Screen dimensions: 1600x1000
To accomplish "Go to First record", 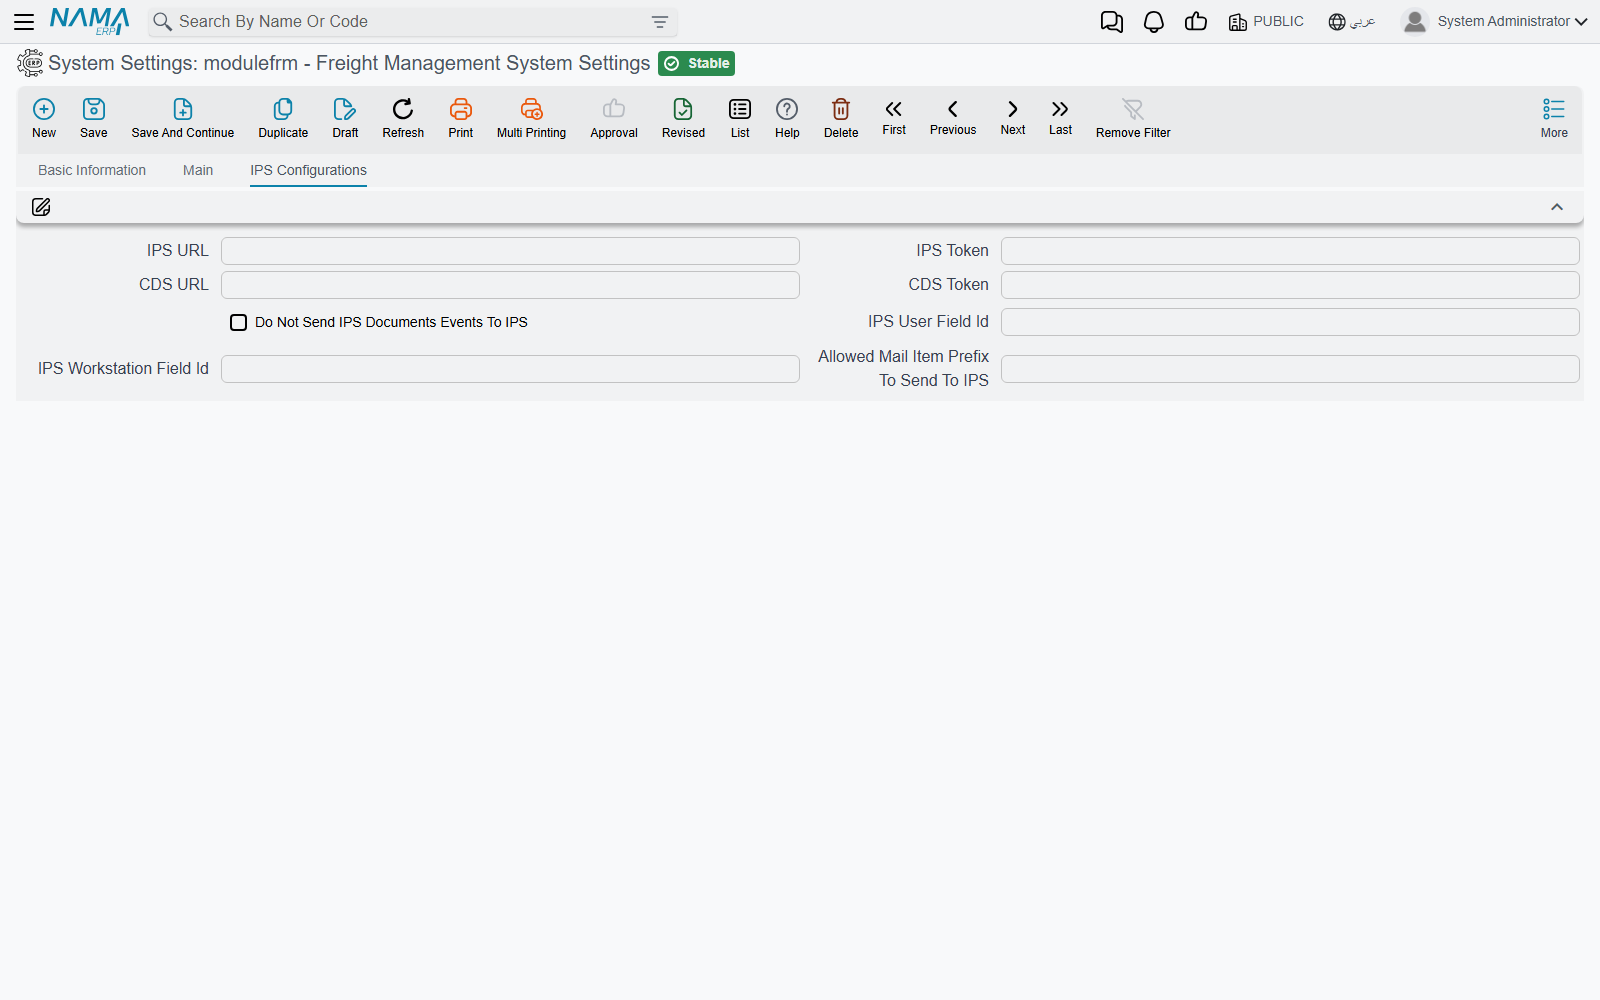I will click(x=894, y=117).
